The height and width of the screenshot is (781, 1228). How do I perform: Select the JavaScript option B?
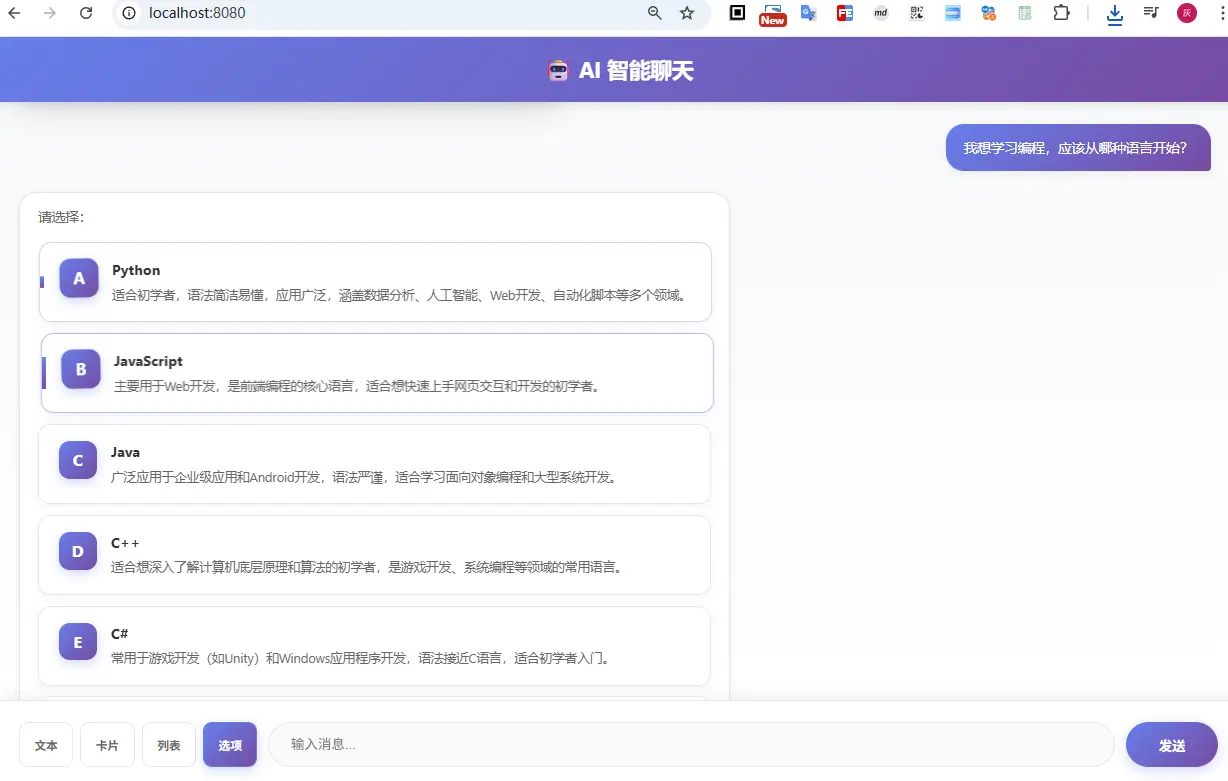(x=375, y=371)
